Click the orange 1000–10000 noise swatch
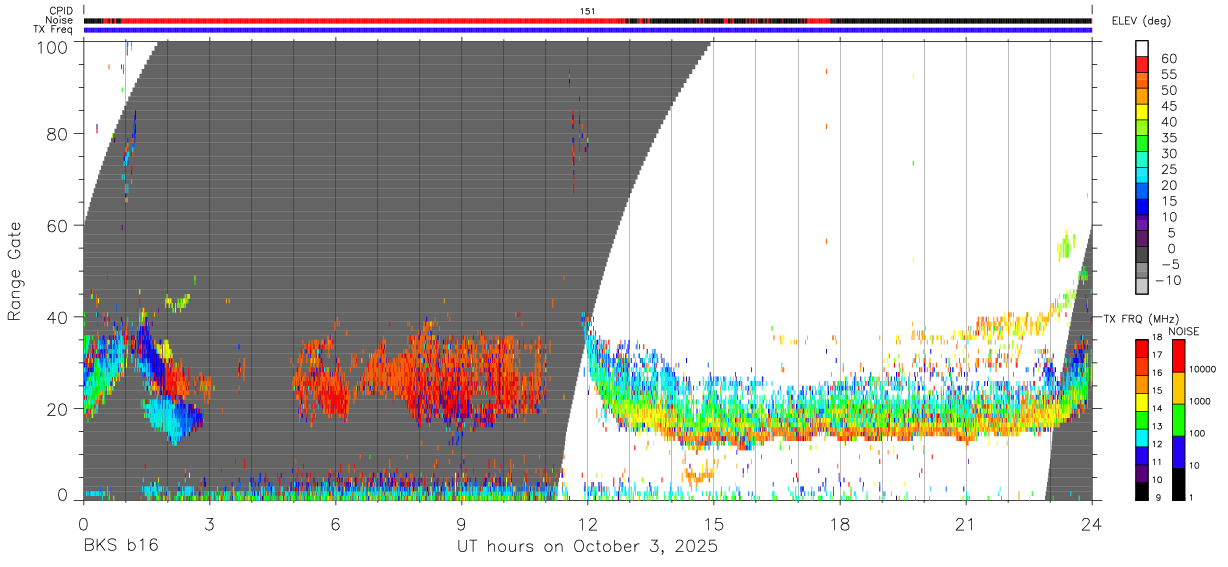The width and height of the screenshot is (1228, 567). pos(1177,387)
